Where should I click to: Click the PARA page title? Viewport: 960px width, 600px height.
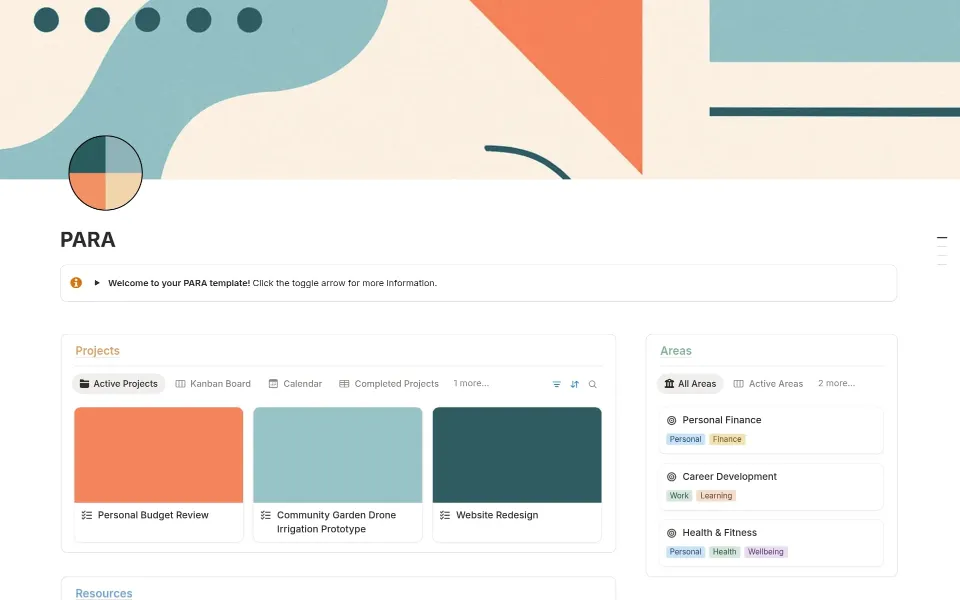pos(88,239)
